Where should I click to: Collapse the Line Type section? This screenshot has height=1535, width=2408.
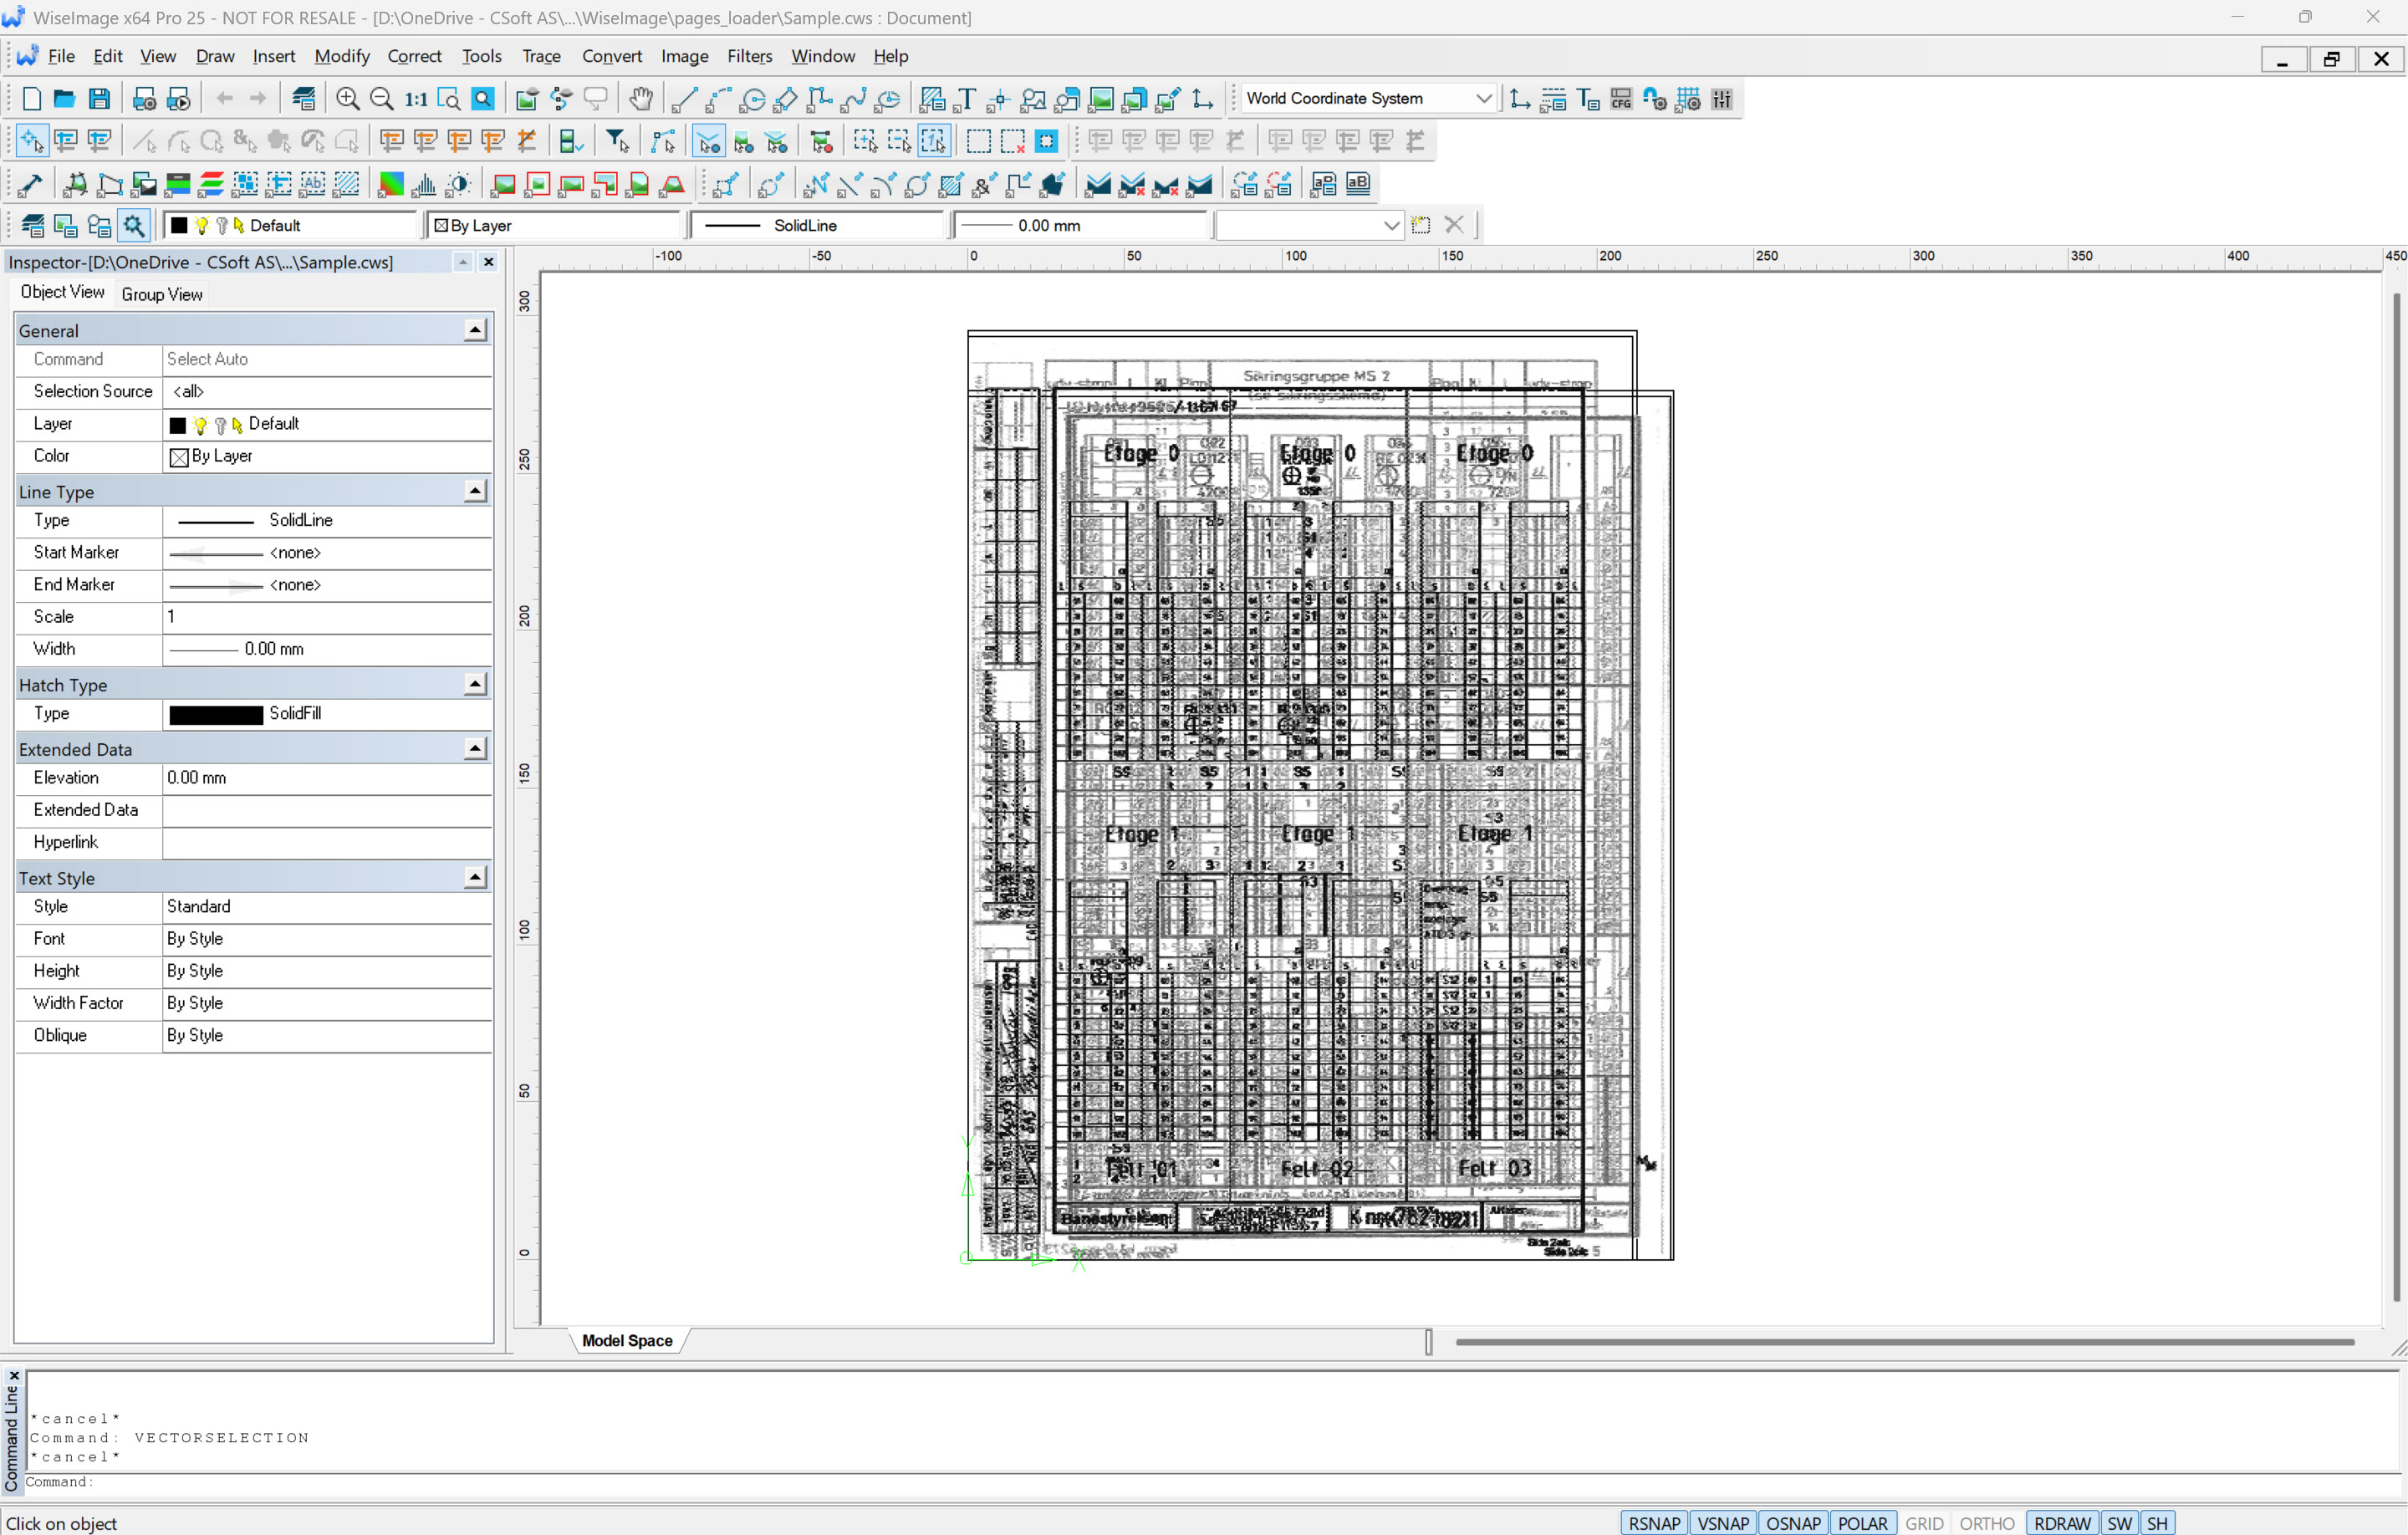(475, 491)
